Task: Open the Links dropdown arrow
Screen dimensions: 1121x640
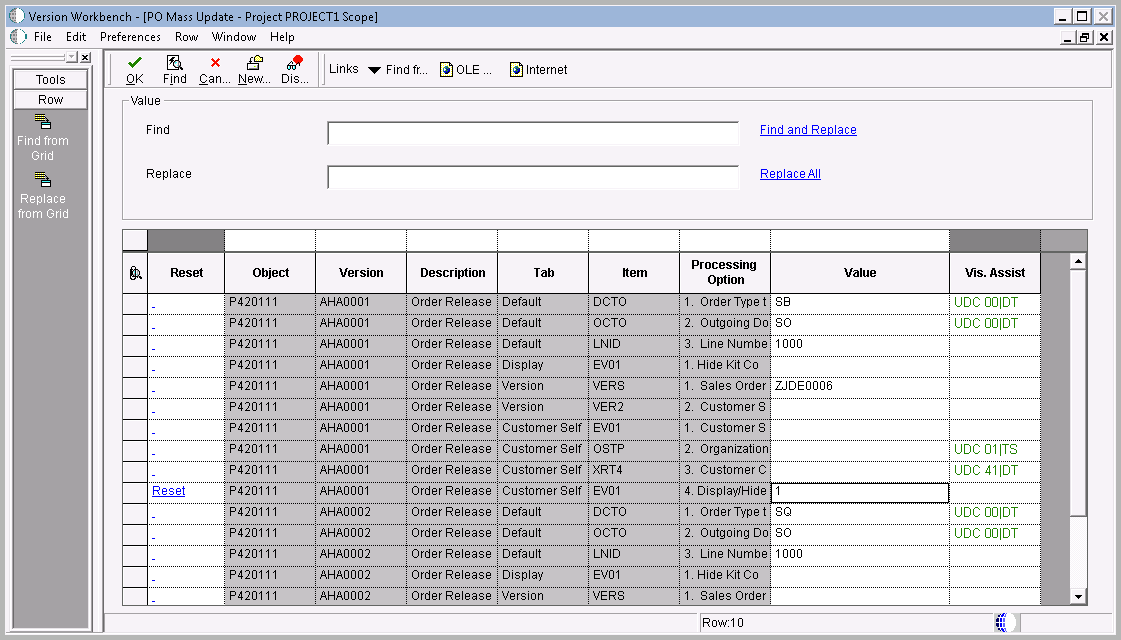Action: [x=372, y=69]
